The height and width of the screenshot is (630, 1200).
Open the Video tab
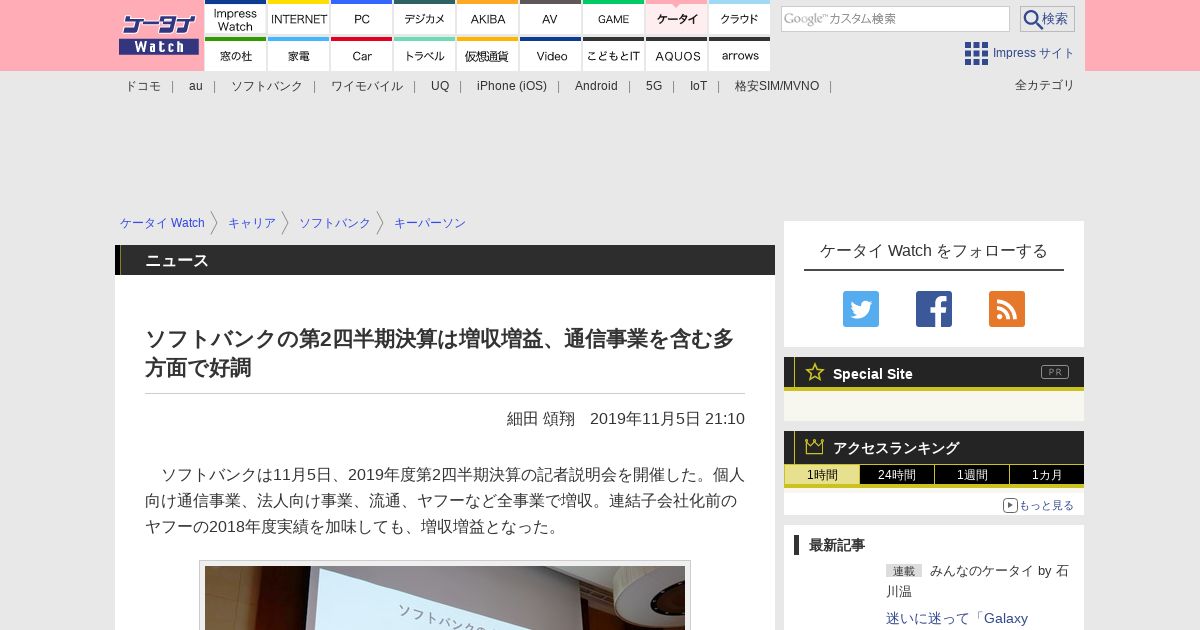click(x=551, y=54)
